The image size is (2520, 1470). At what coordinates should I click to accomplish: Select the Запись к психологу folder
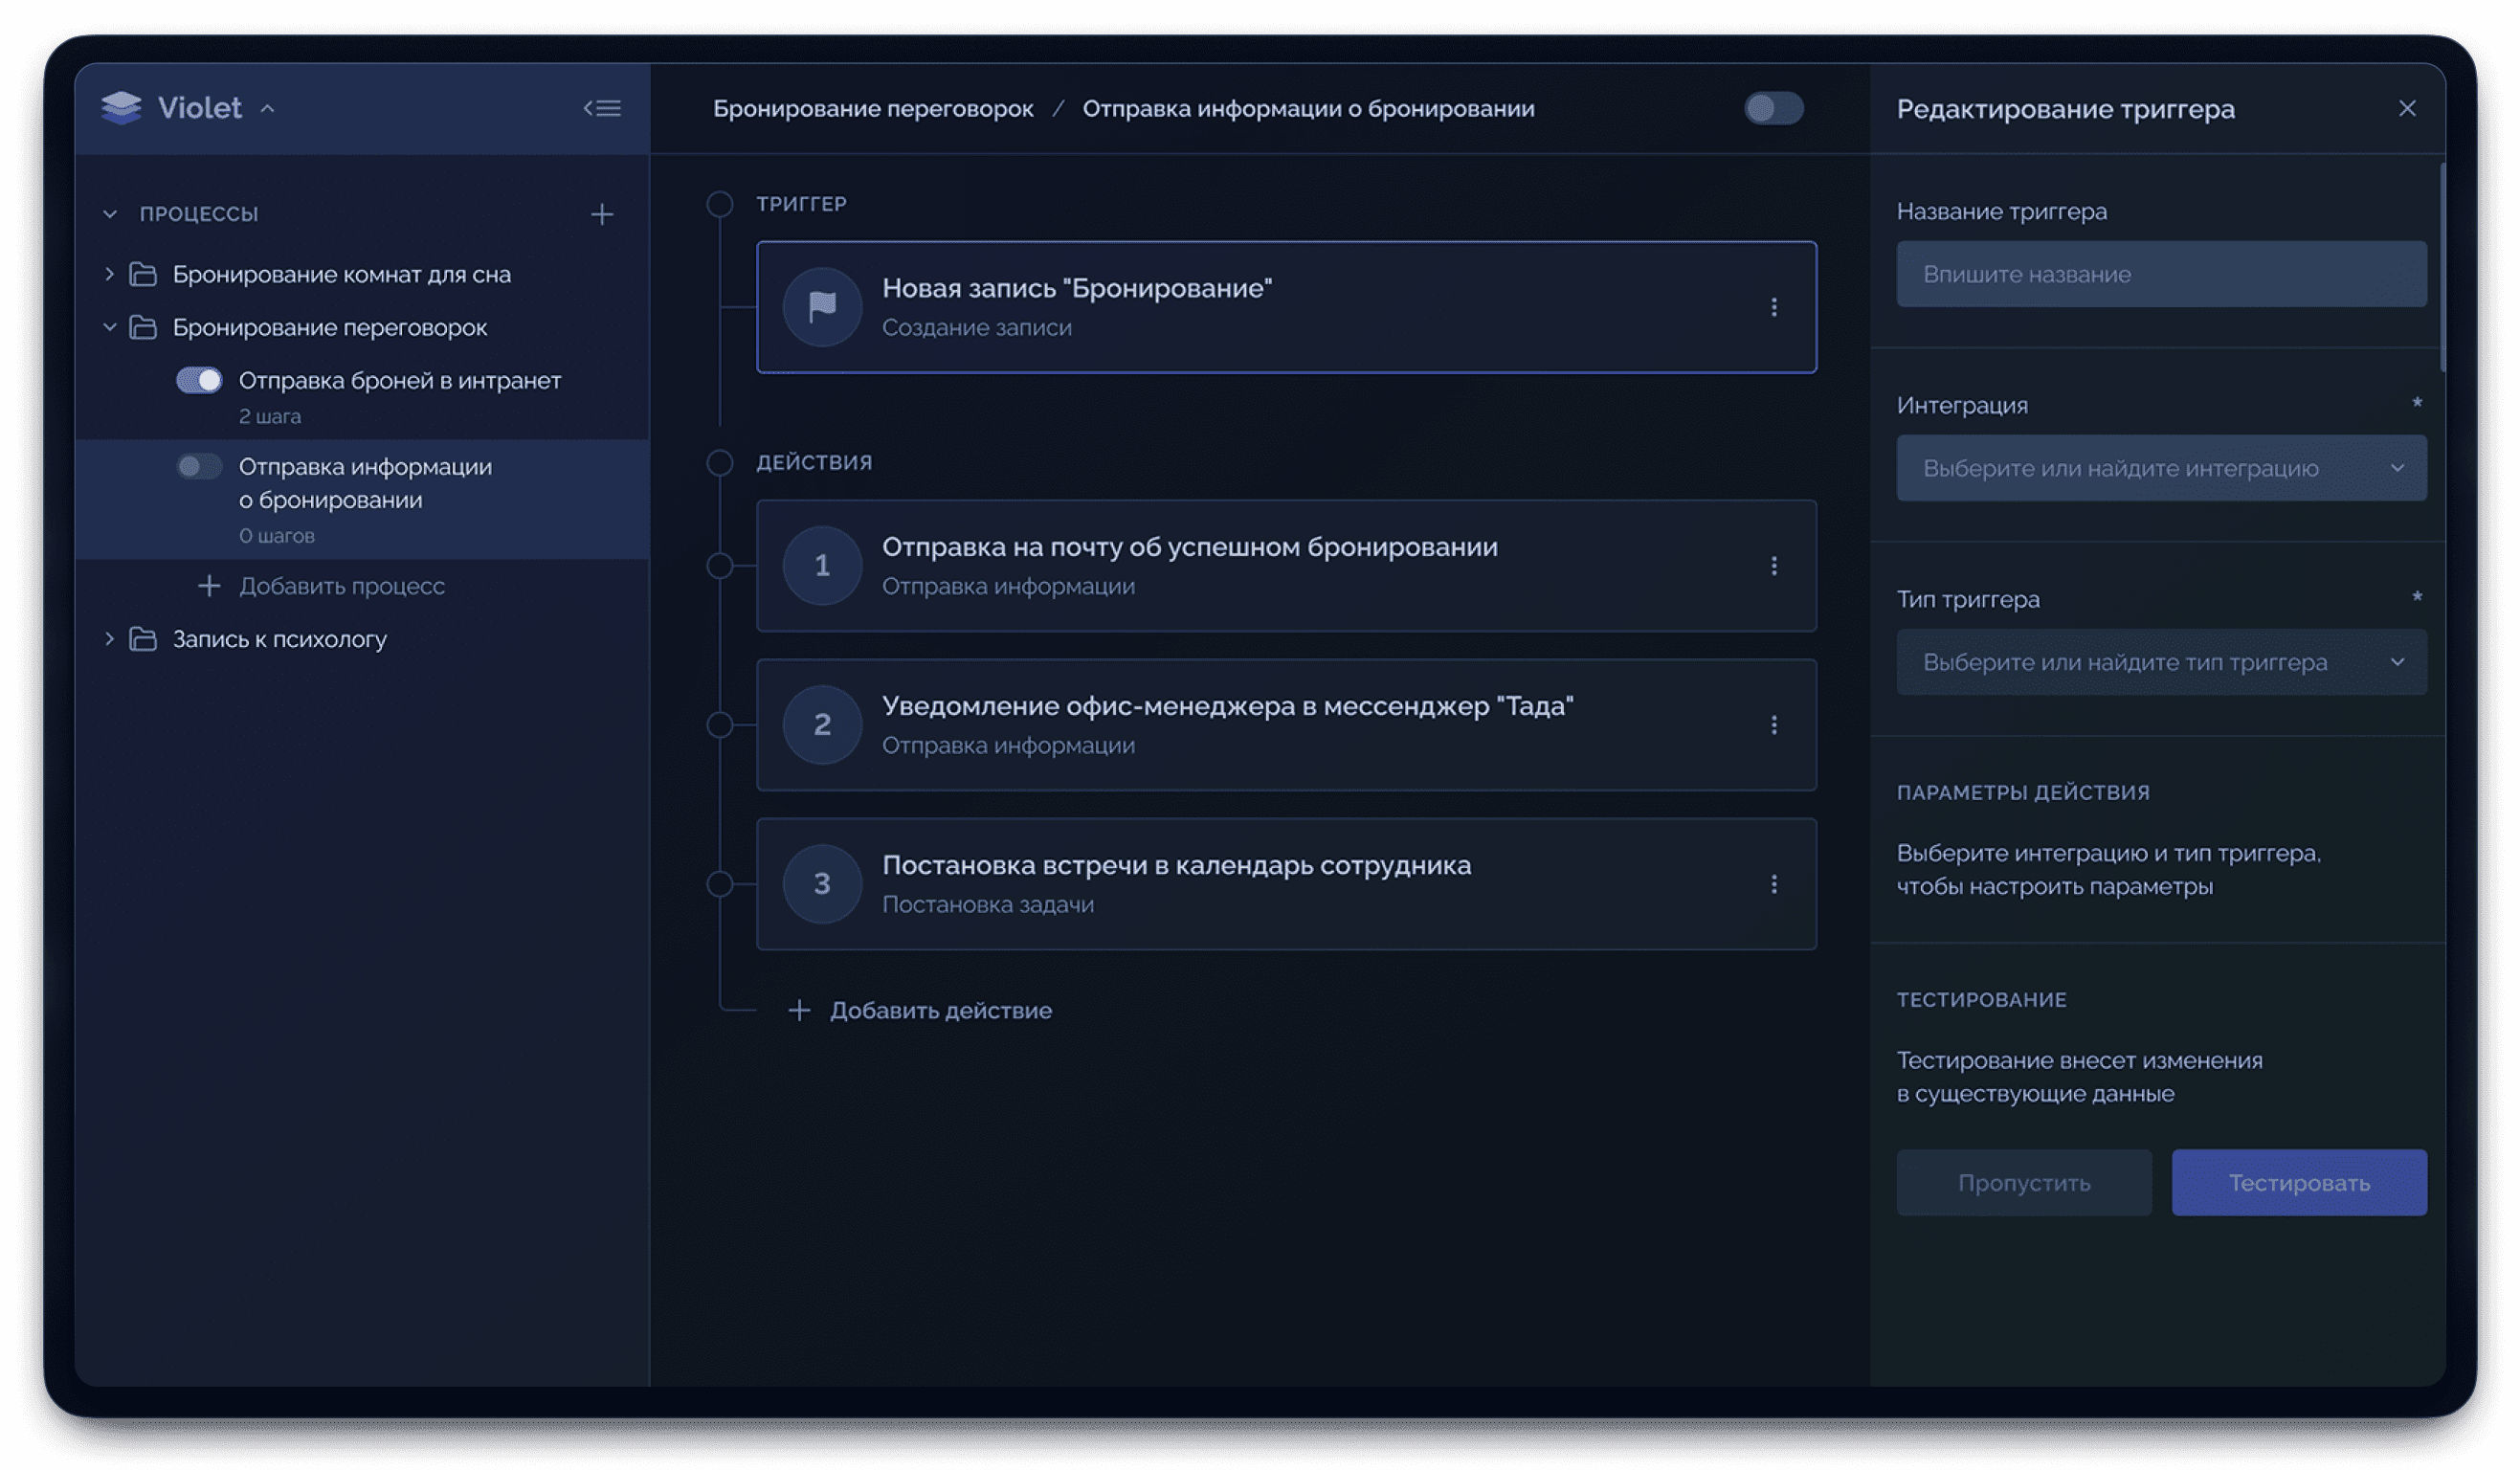pyautogui.click(x=279, y=639)
